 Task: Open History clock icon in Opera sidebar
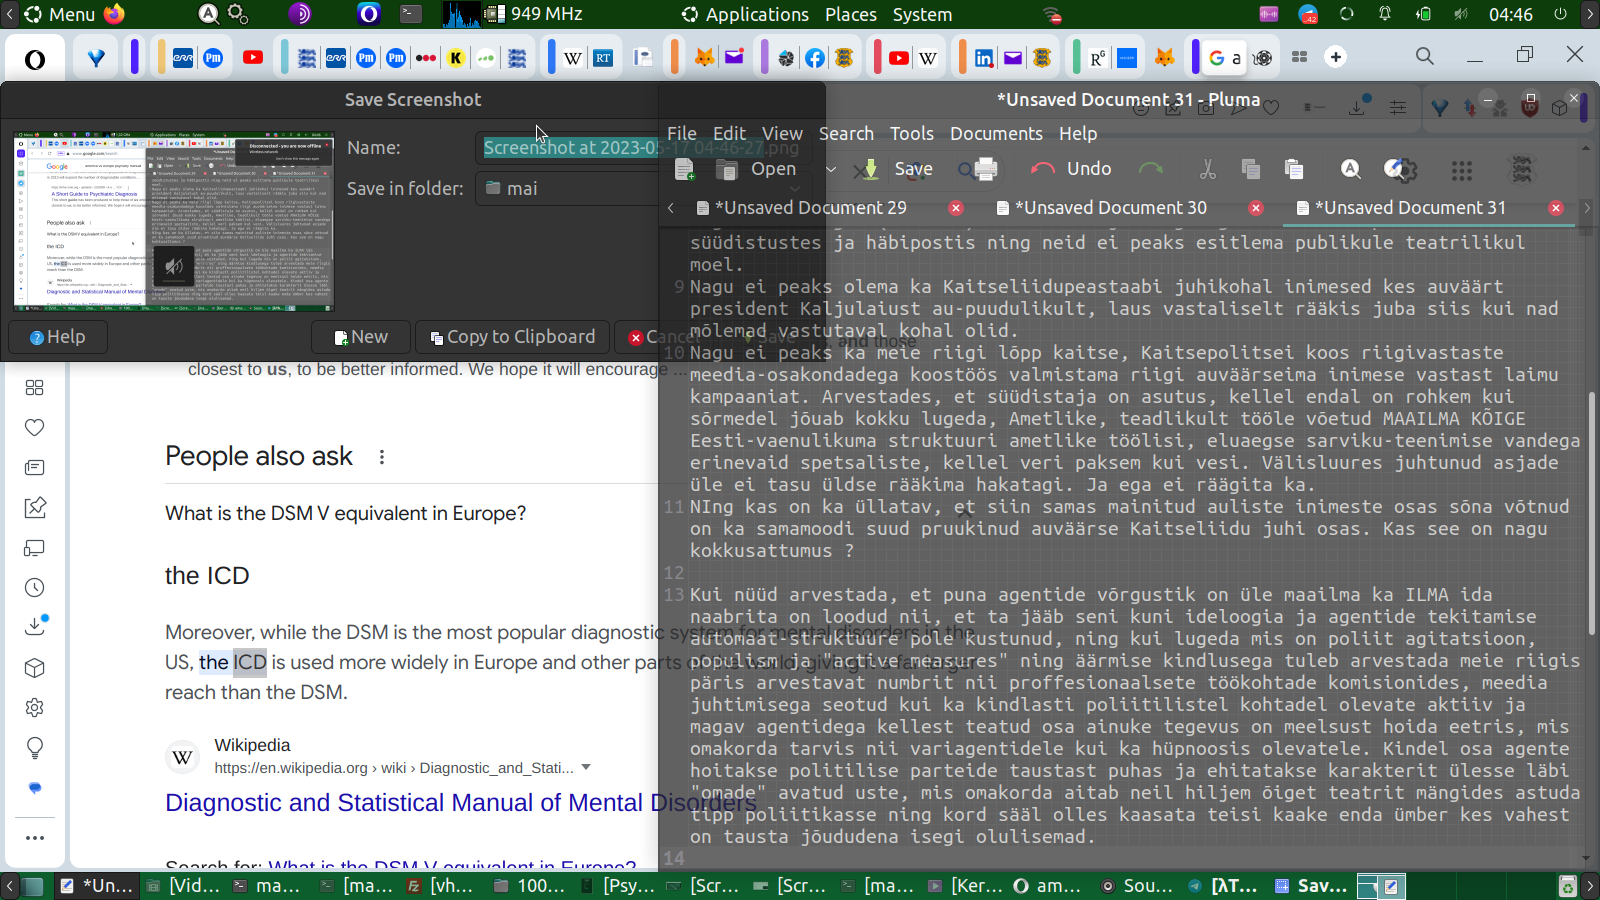click(x=35, y=588)
